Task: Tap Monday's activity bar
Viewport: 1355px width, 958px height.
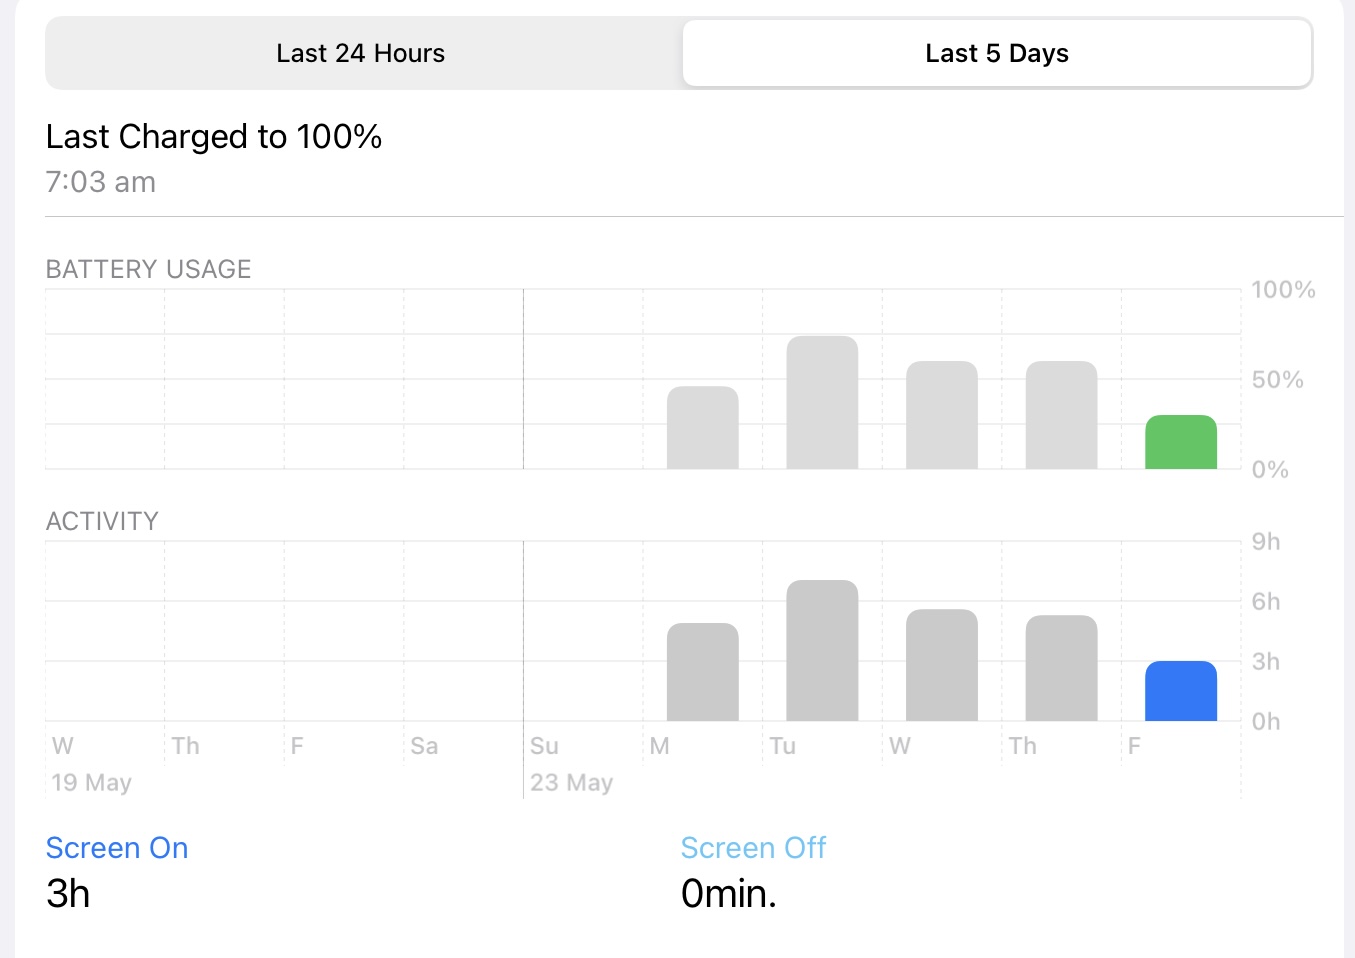Action: pyautogui.click(x=702, y=672)
